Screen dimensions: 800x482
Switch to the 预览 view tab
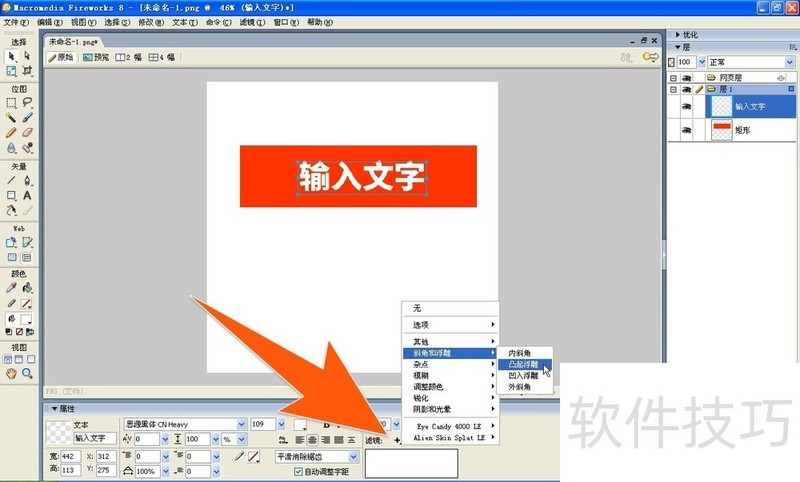click(96, 57)
